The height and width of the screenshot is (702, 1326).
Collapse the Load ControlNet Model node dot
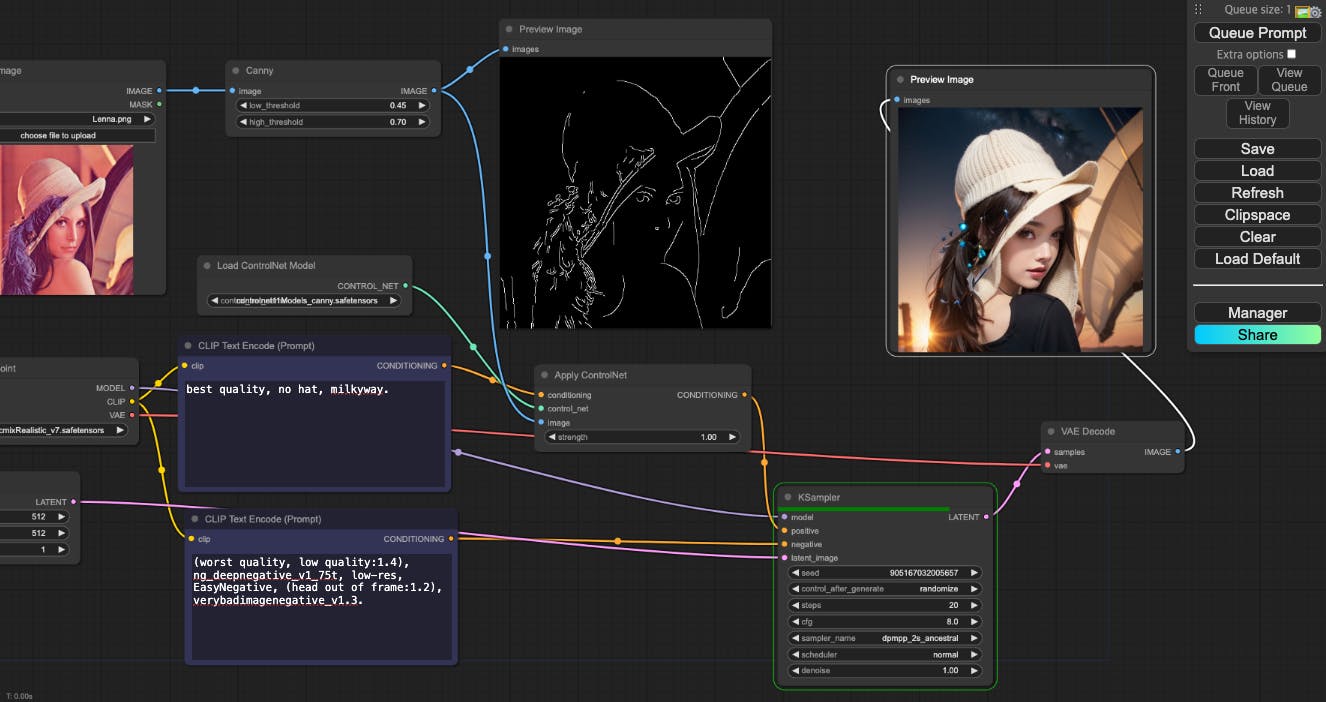pos(207,266)
